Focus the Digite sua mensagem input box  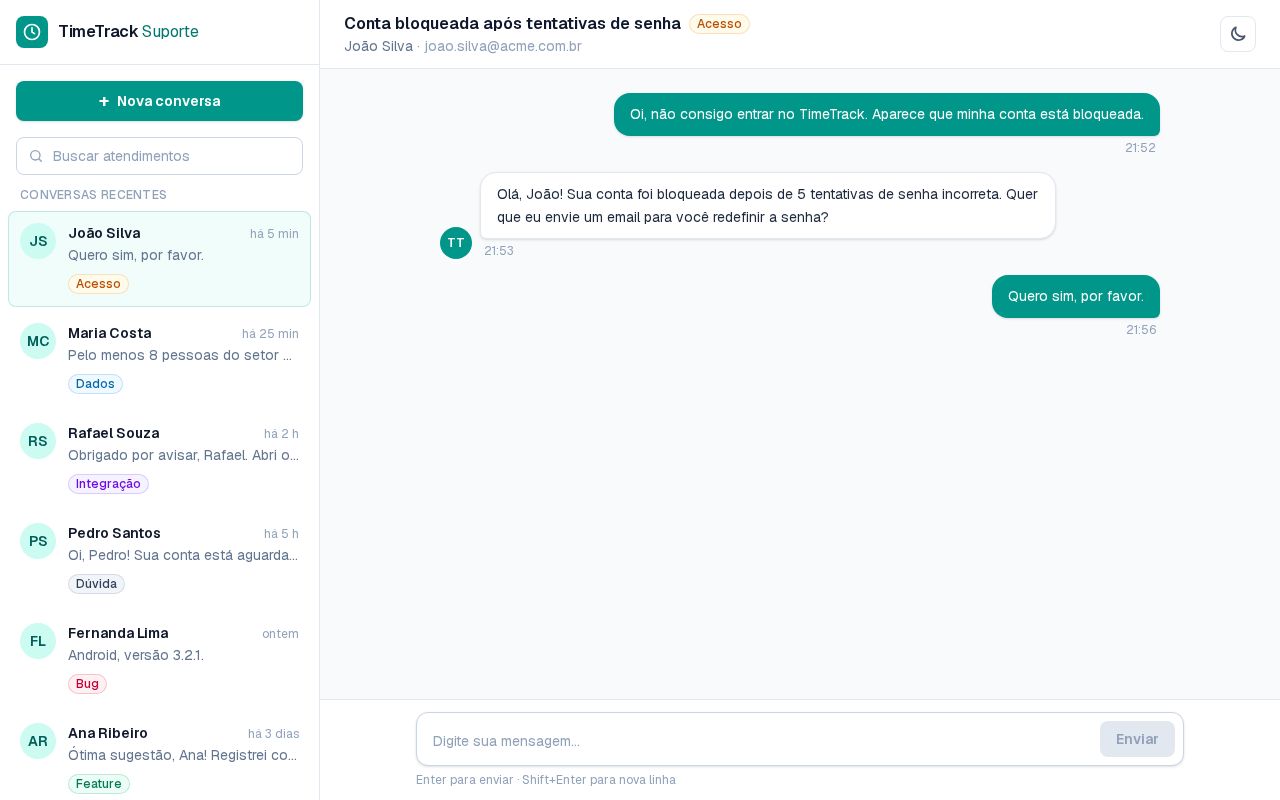pyautogui.click(x=758, y=740)
